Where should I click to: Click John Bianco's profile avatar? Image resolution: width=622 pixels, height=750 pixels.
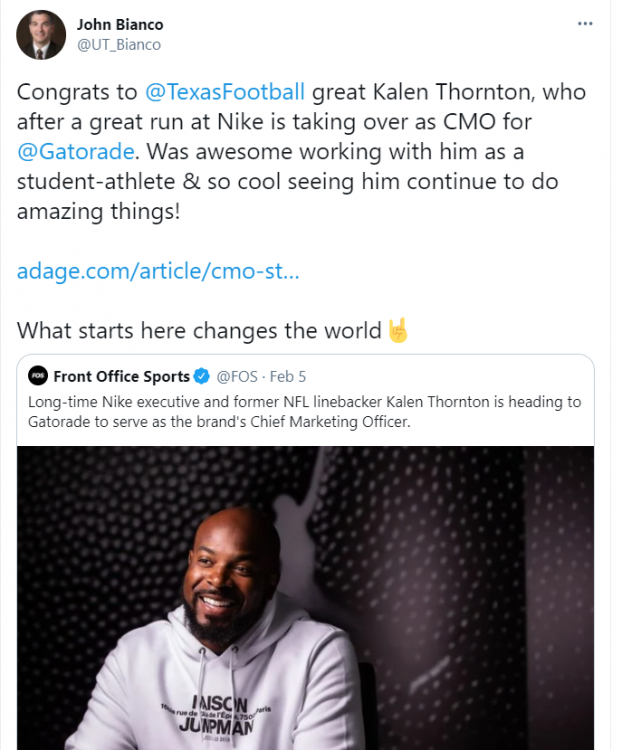[41, 35]
